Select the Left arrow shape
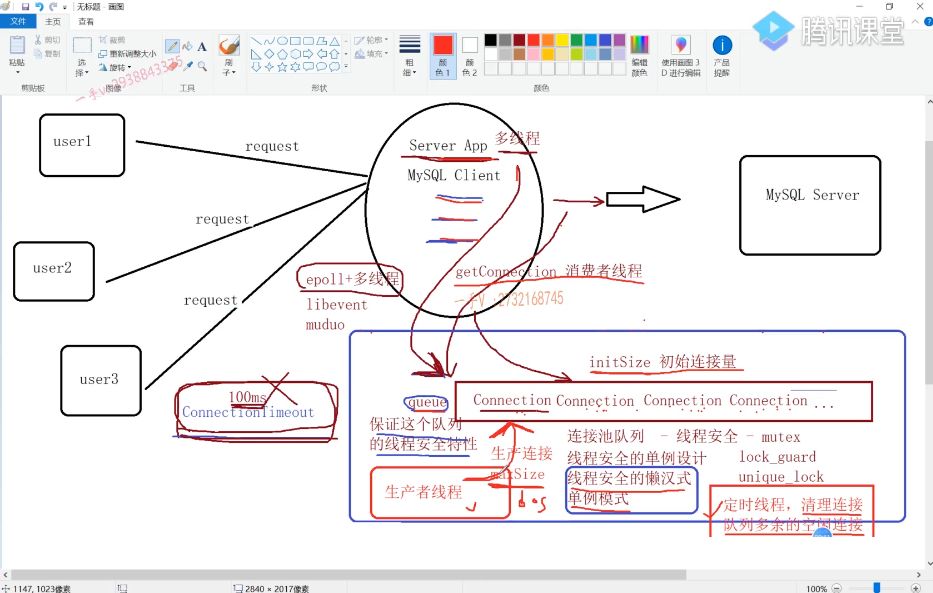This screenshot has width=933, height=593. (321, 54)
